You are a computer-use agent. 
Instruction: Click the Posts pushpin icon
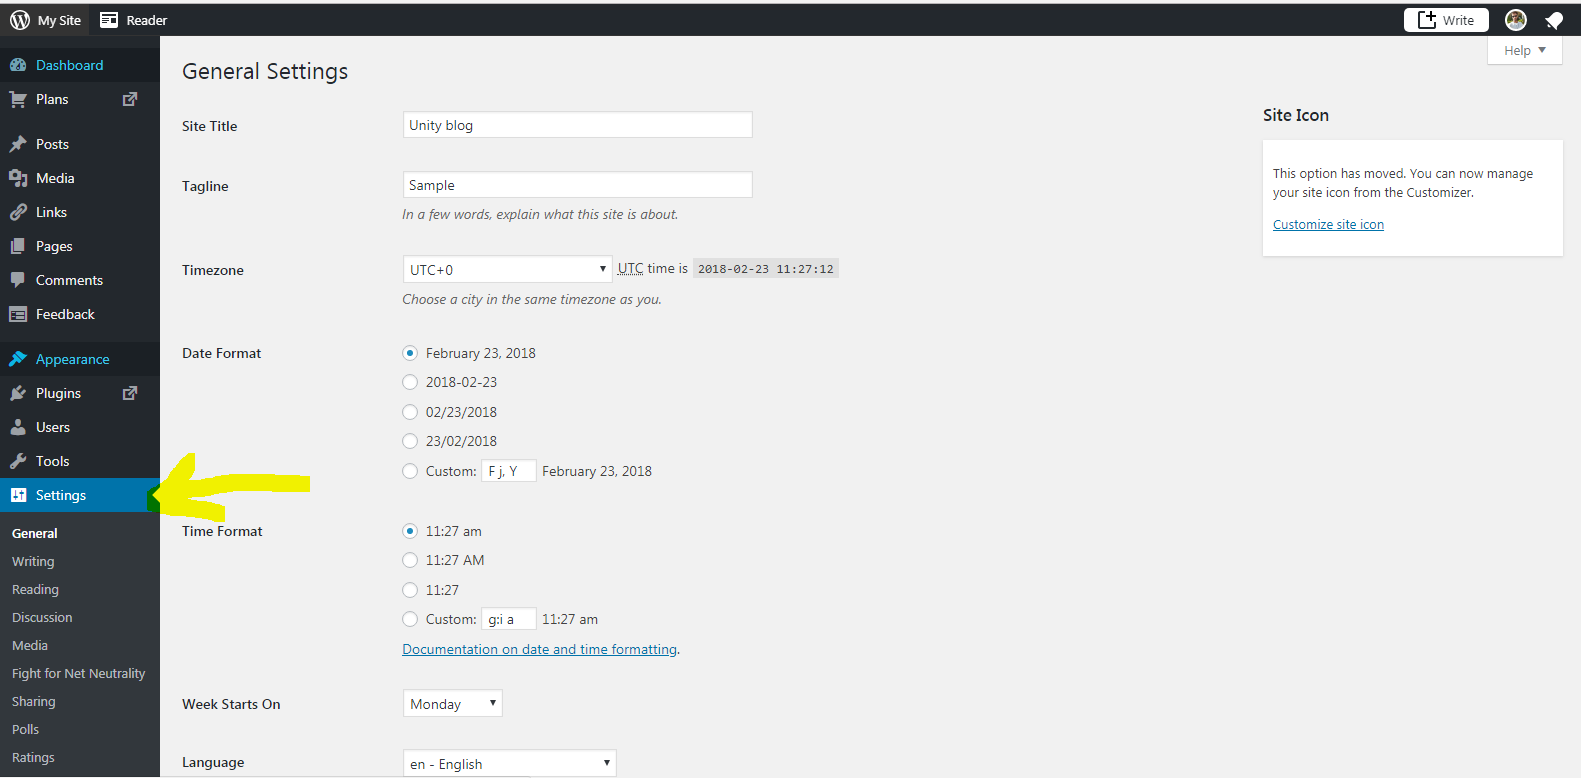click(18, 144)
